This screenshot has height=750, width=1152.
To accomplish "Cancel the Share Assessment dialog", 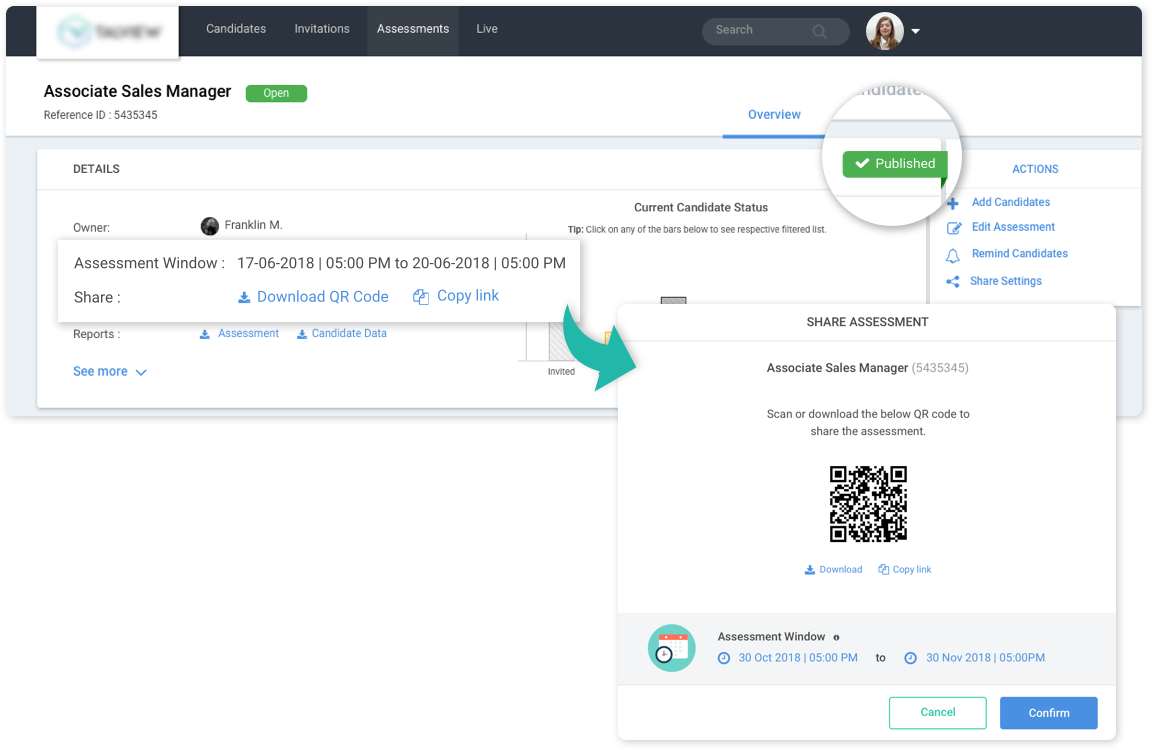I will pyautogui.click(x=937, y=713).
